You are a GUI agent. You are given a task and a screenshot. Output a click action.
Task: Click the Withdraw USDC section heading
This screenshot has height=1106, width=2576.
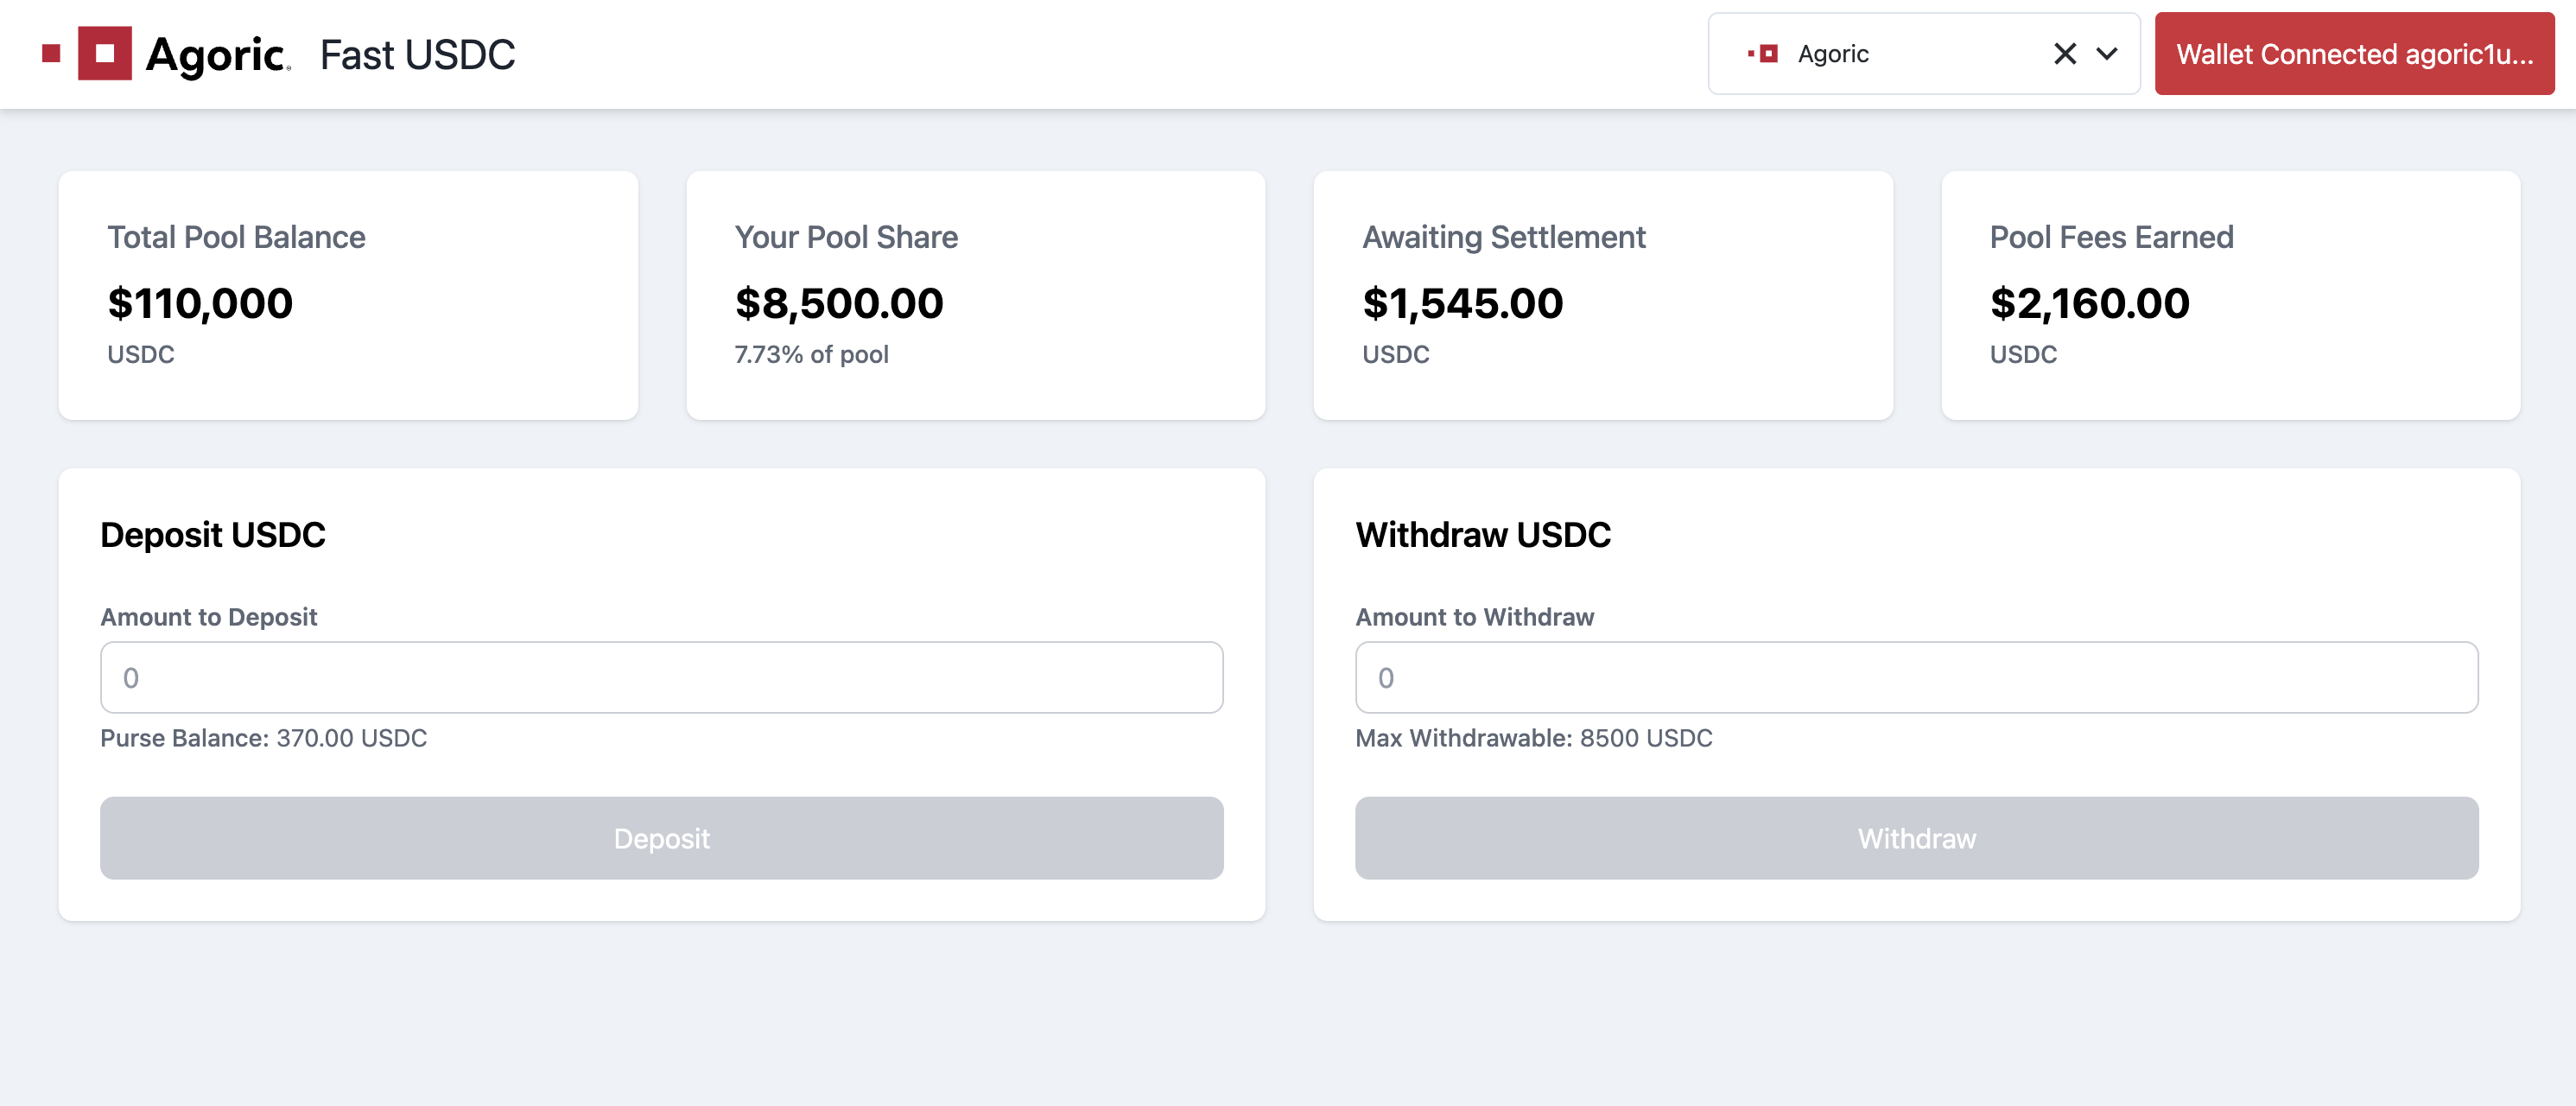(x=1483, y=535)
